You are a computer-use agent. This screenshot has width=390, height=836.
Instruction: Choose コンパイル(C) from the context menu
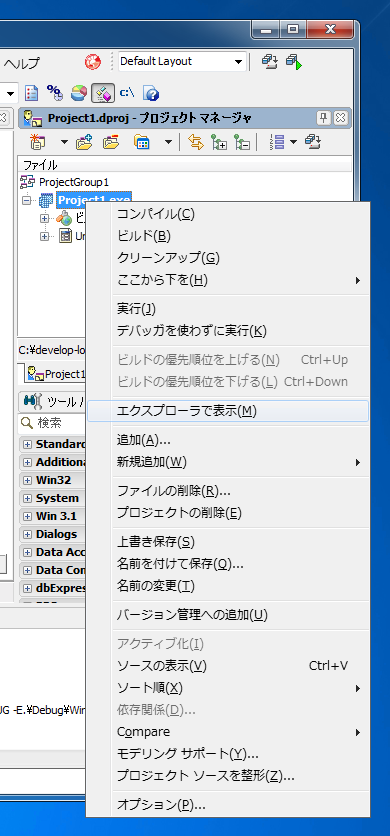[x=228, y=214]
